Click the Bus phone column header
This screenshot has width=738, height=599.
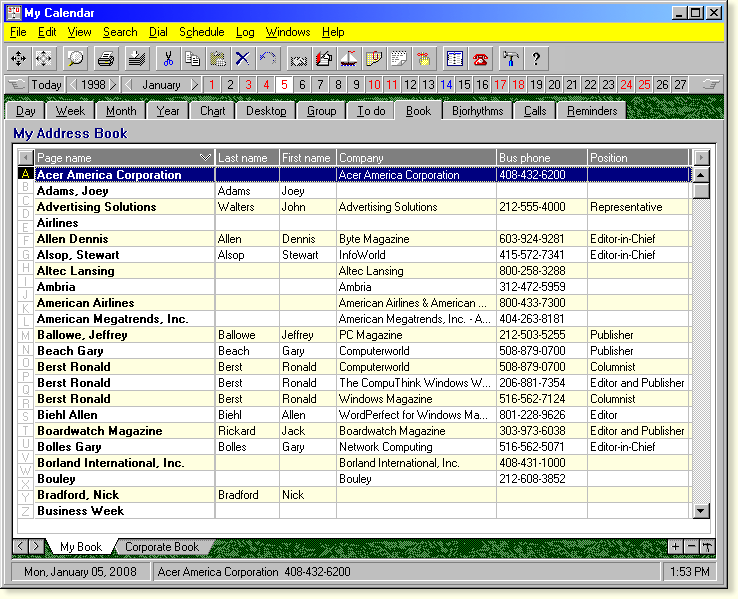[542, 158]
